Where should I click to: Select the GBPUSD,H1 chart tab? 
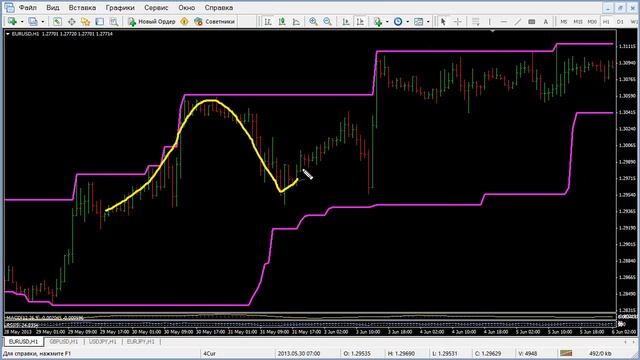(64, 342)
